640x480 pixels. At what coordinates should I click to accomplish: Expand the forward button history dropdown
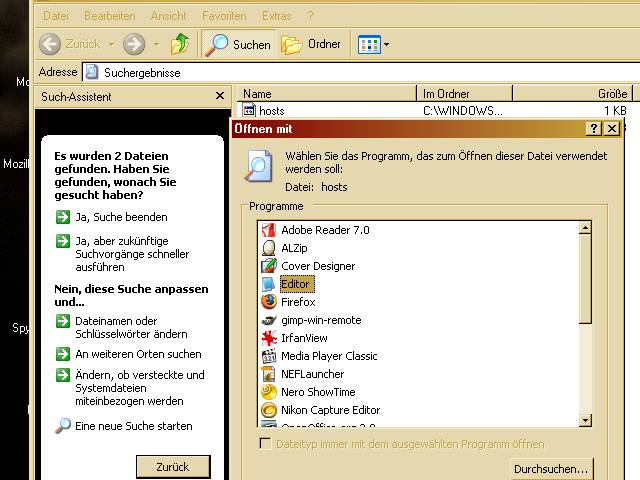(x=156, y=44)
